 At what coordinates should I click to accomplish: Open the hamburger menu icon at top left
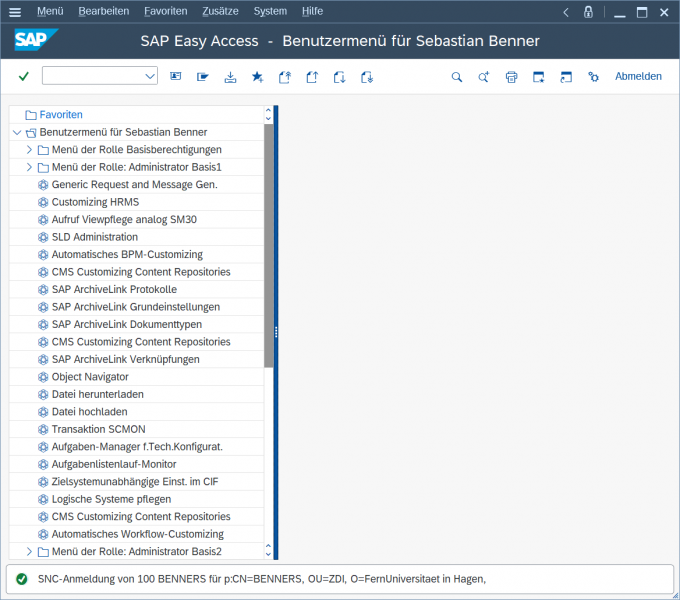pos(15,12)
